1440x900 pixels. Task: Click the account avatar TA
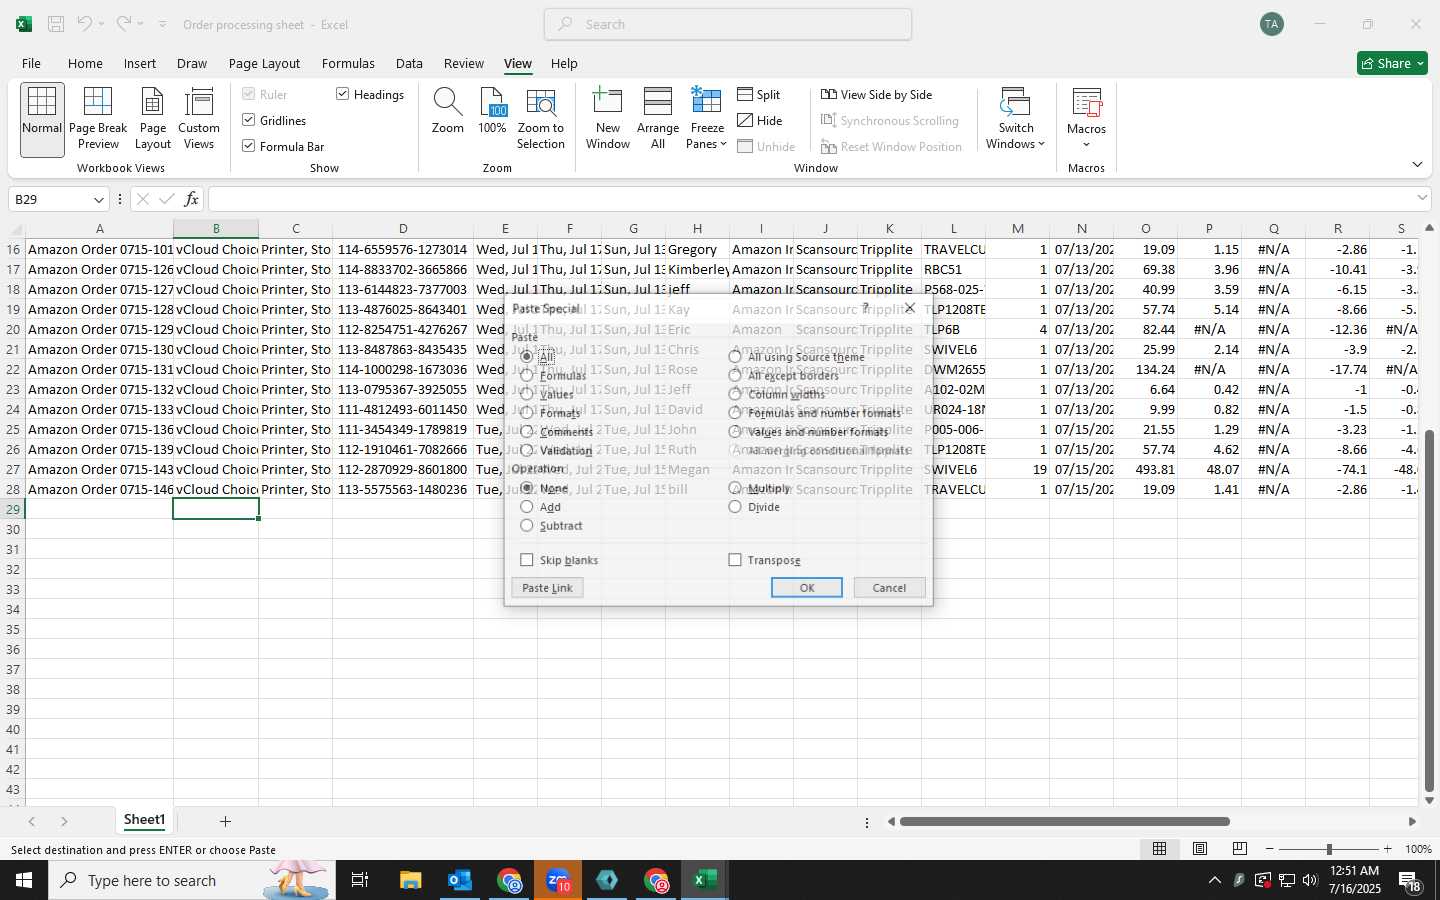[x=1272, y=24]
